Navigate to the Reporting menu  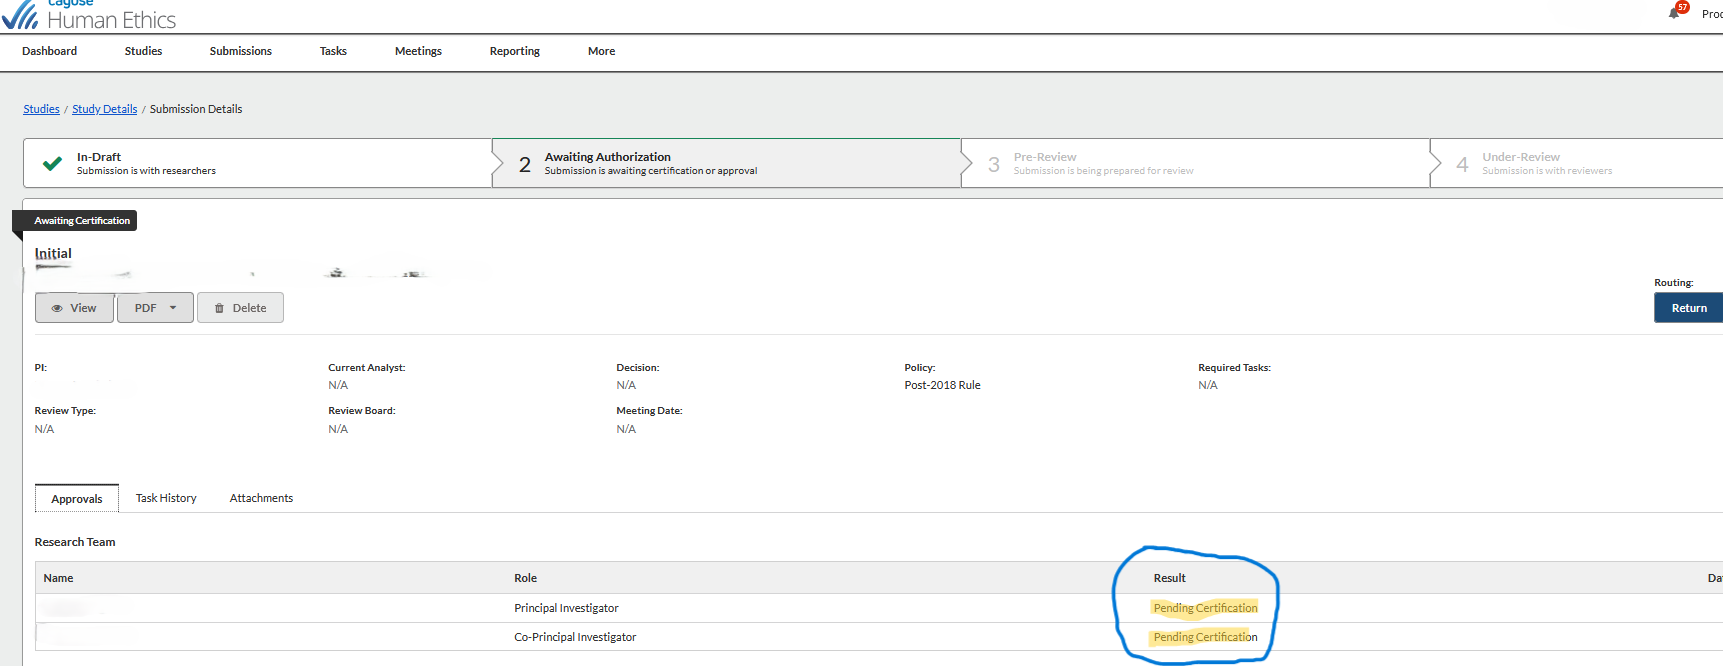click(514, 51)
